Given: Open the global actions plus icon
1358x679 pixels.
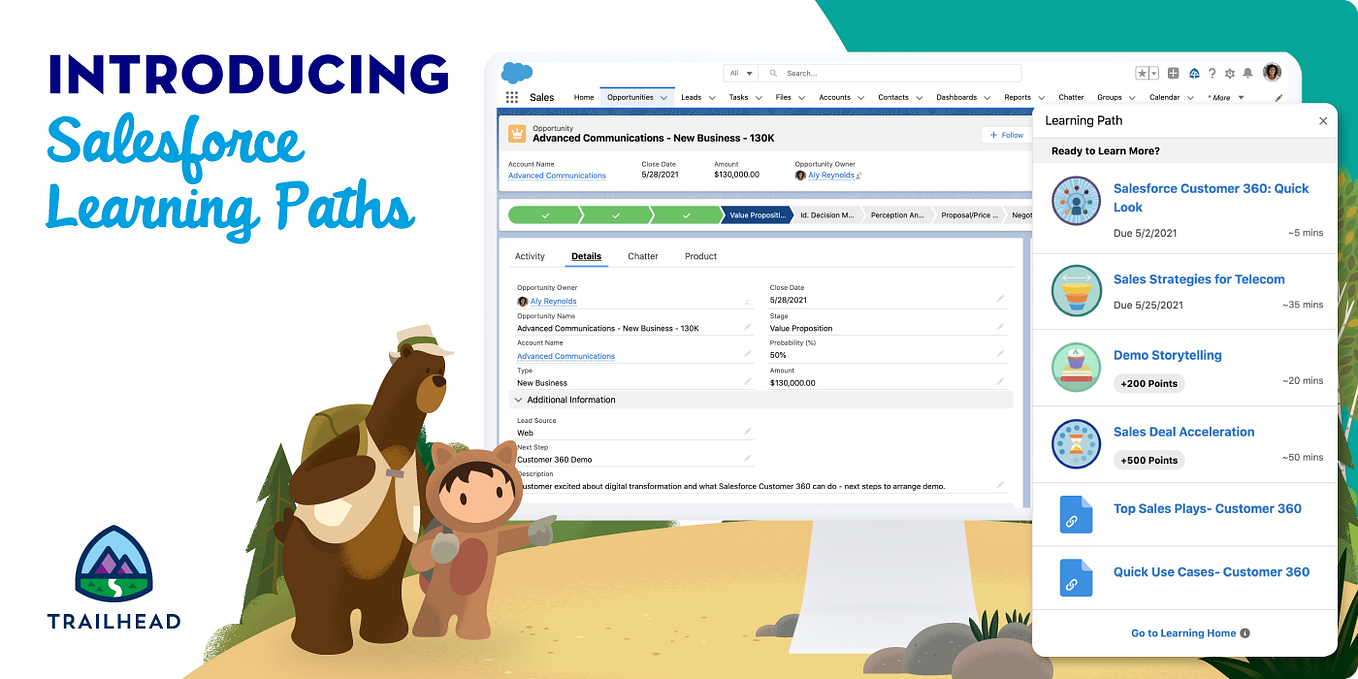Looking at the screenshot, I should point(1173,73).
